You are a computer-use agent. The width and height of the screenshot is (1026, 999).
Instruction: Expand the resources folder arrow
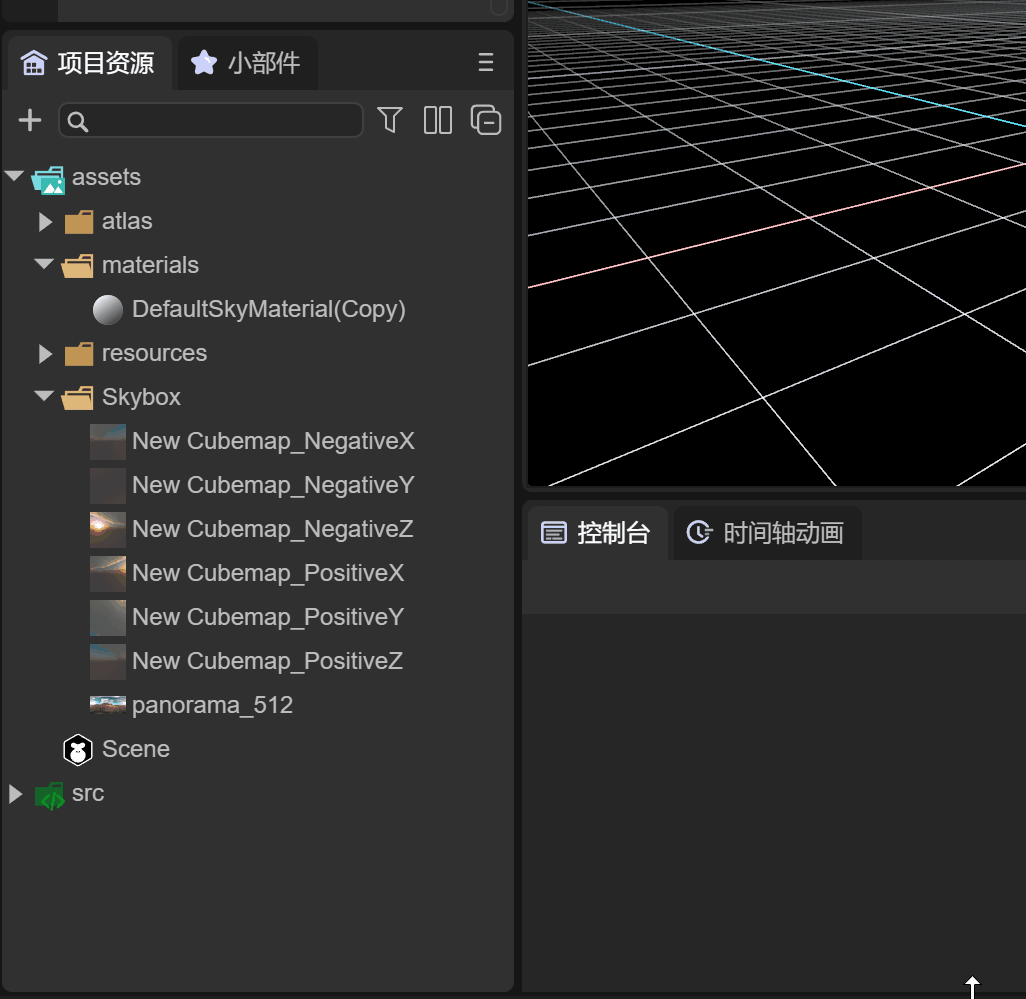tap(45, 354)
